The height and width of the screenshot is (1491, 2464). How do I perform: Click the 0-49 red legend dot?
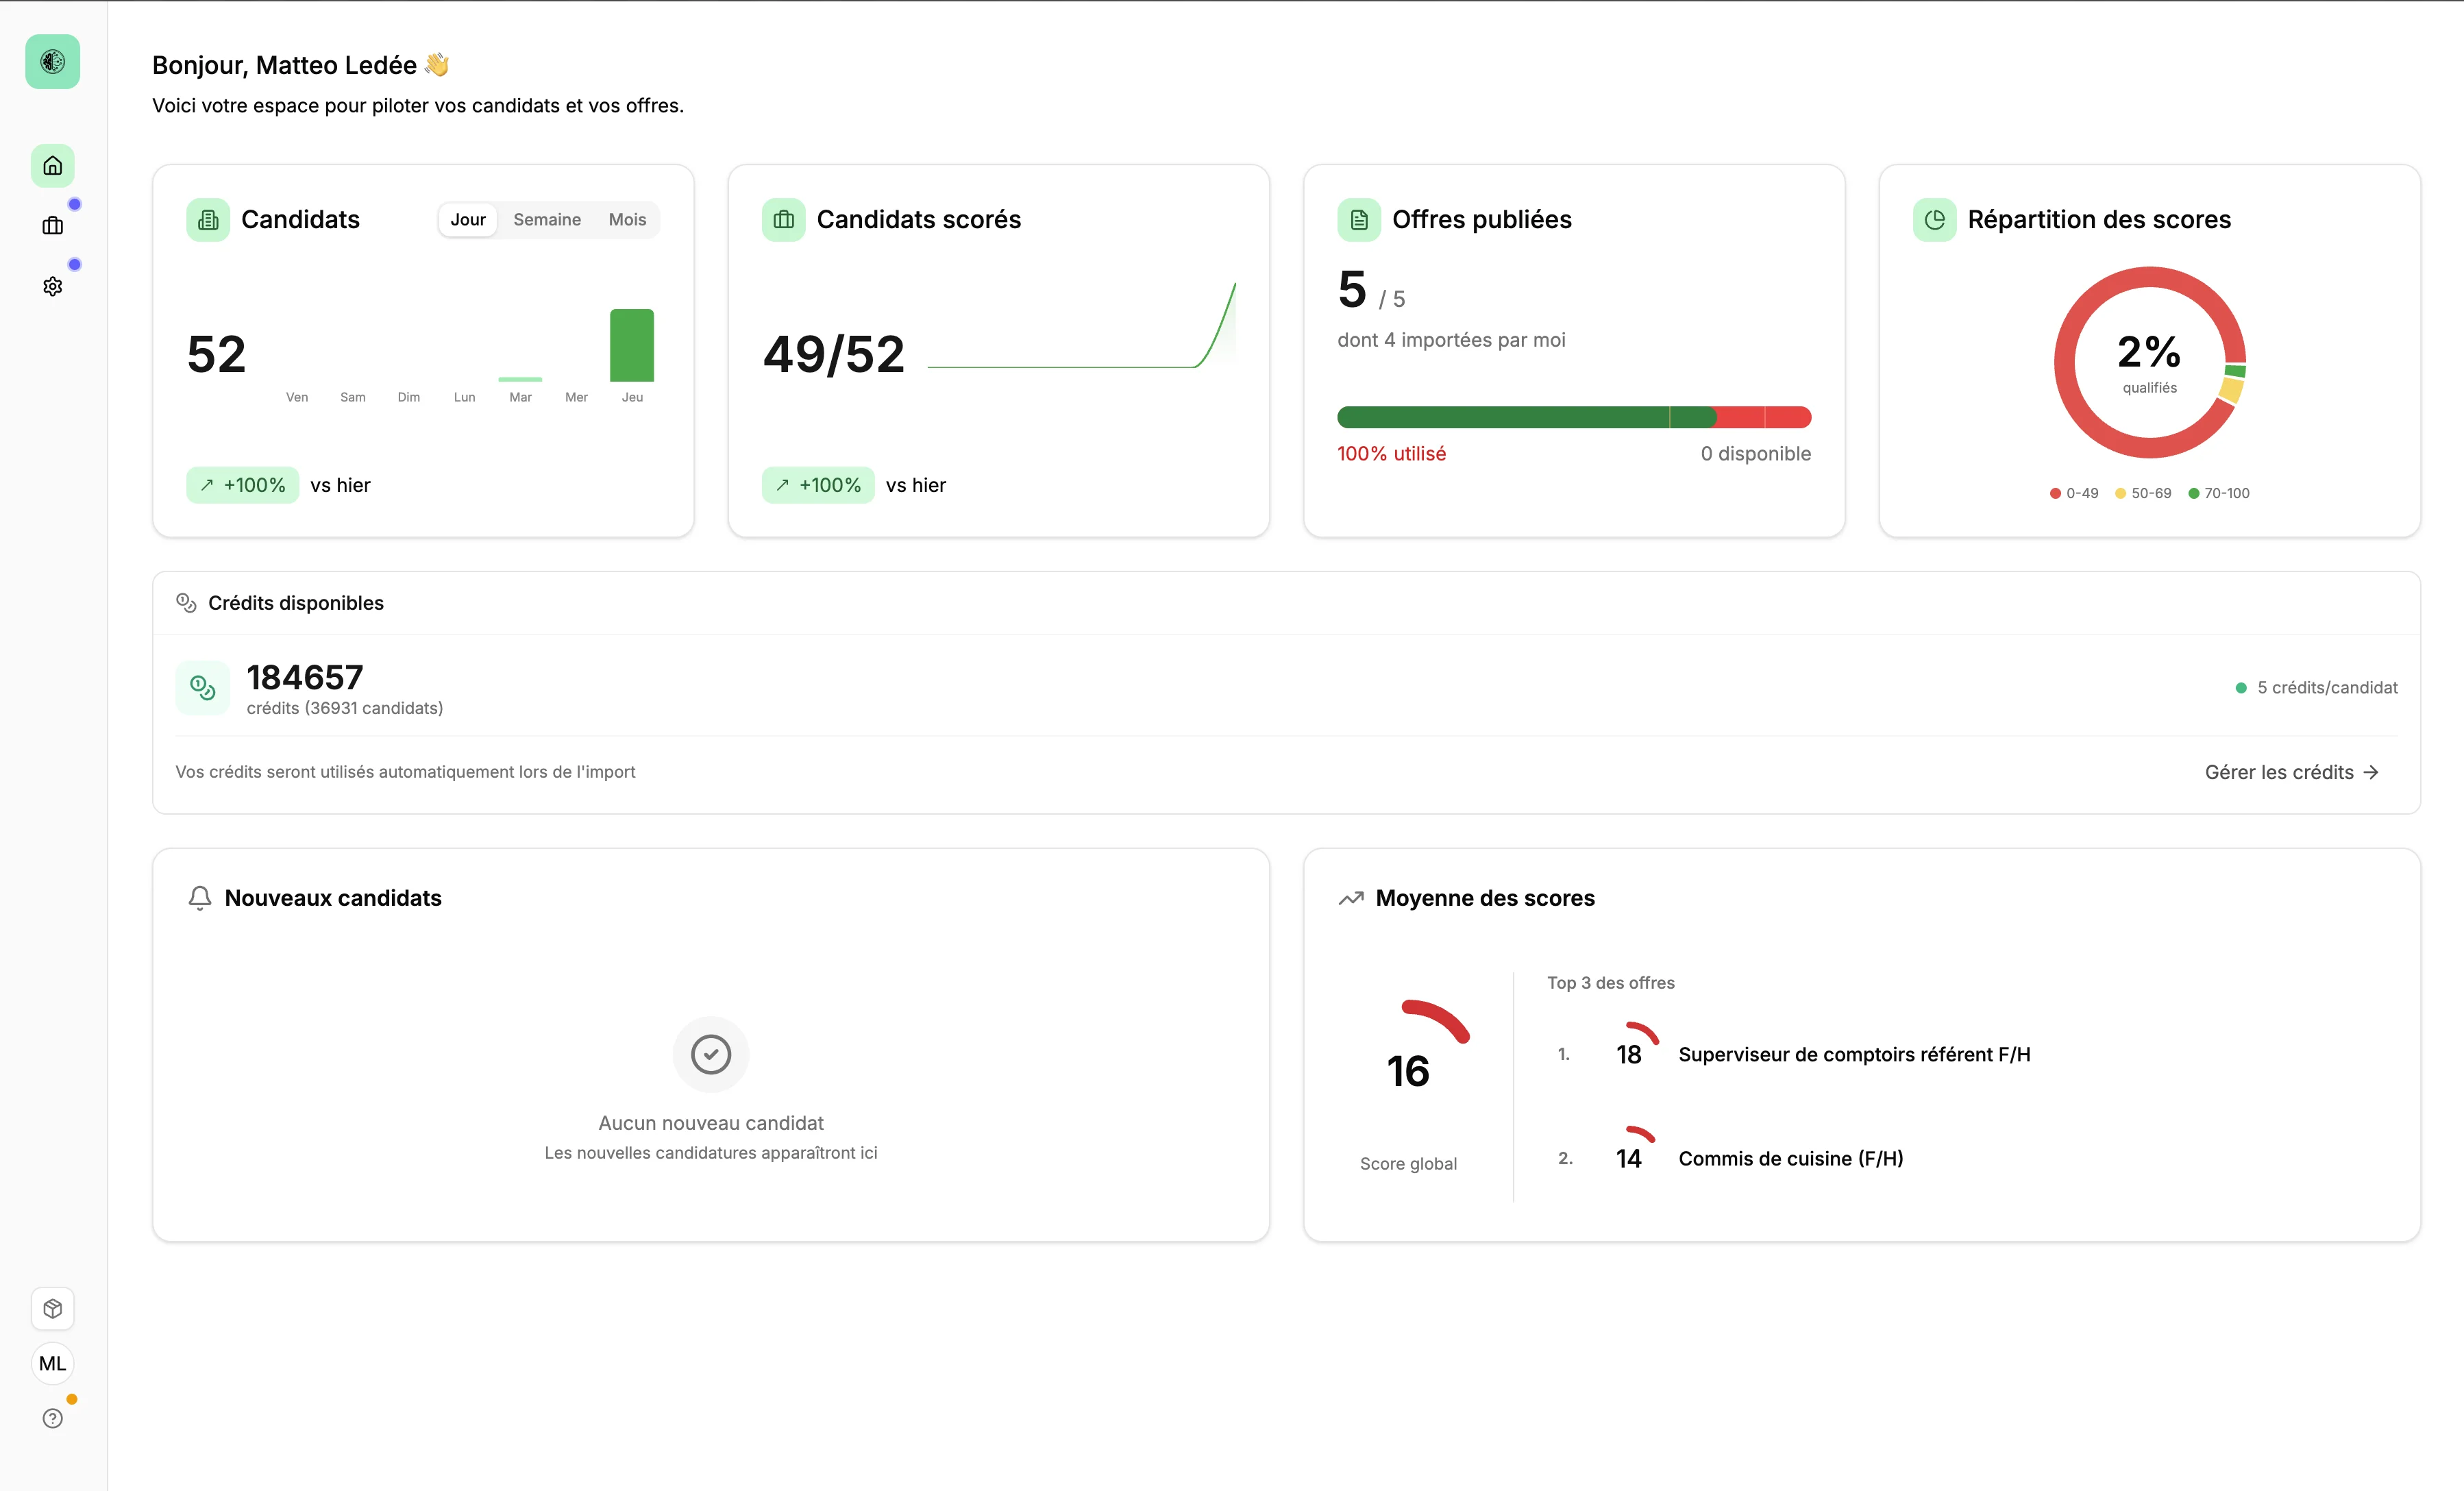point(2056,493)
